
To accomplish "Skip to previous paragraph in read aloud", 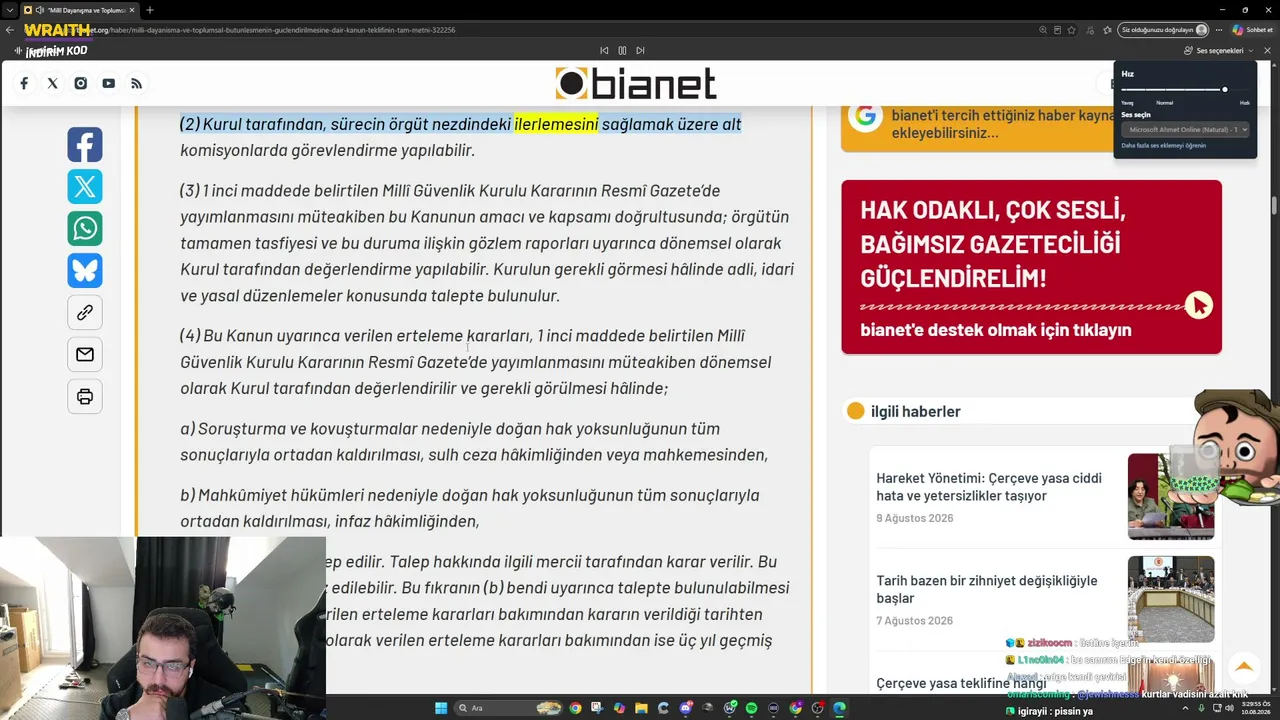I will click(604, 50).
